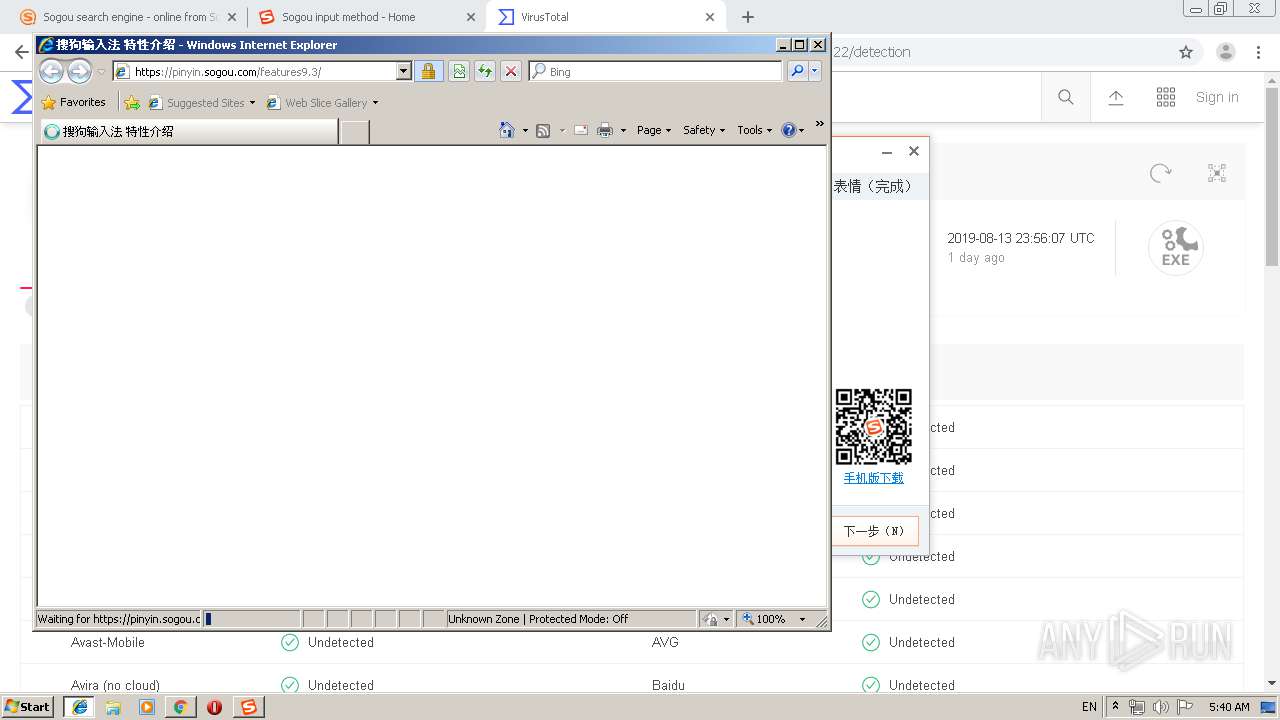This screenshot has width=1280, height=720.
Task: Click the Internet Explorer taskbar icon
Action: point(79,706)
